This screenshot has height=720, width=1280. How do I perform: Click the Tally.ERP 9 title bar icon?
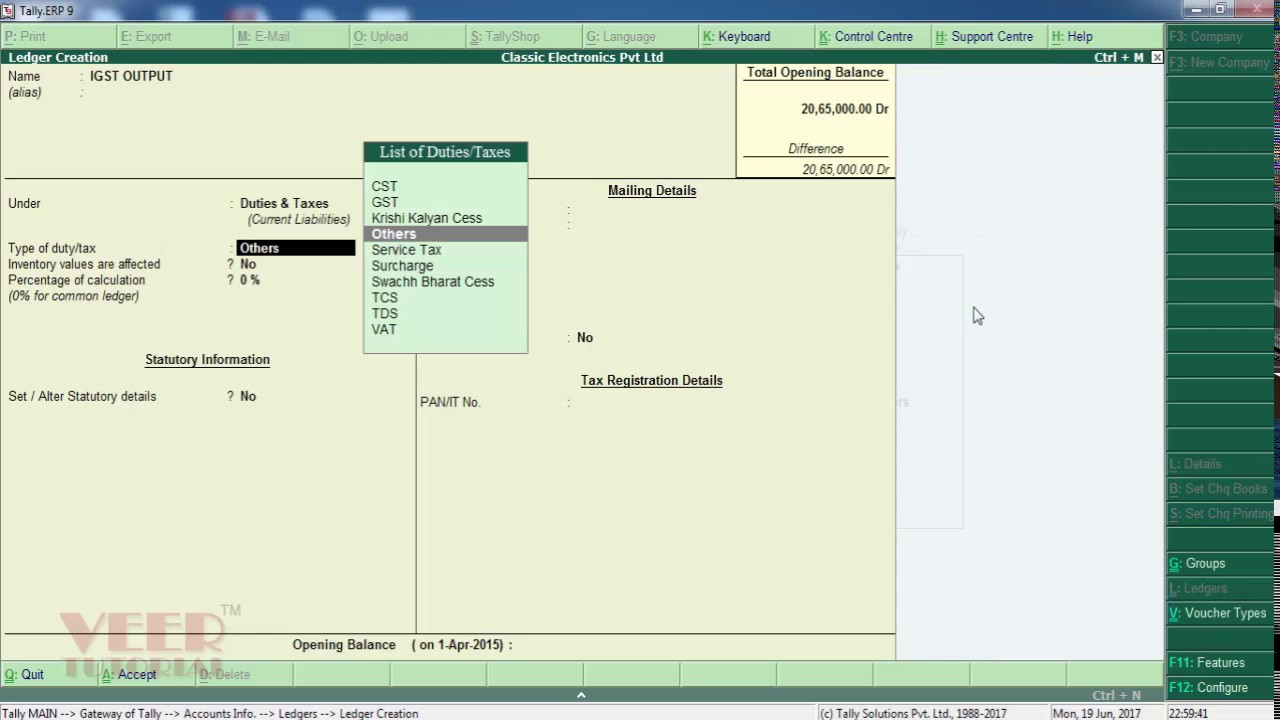9,10
